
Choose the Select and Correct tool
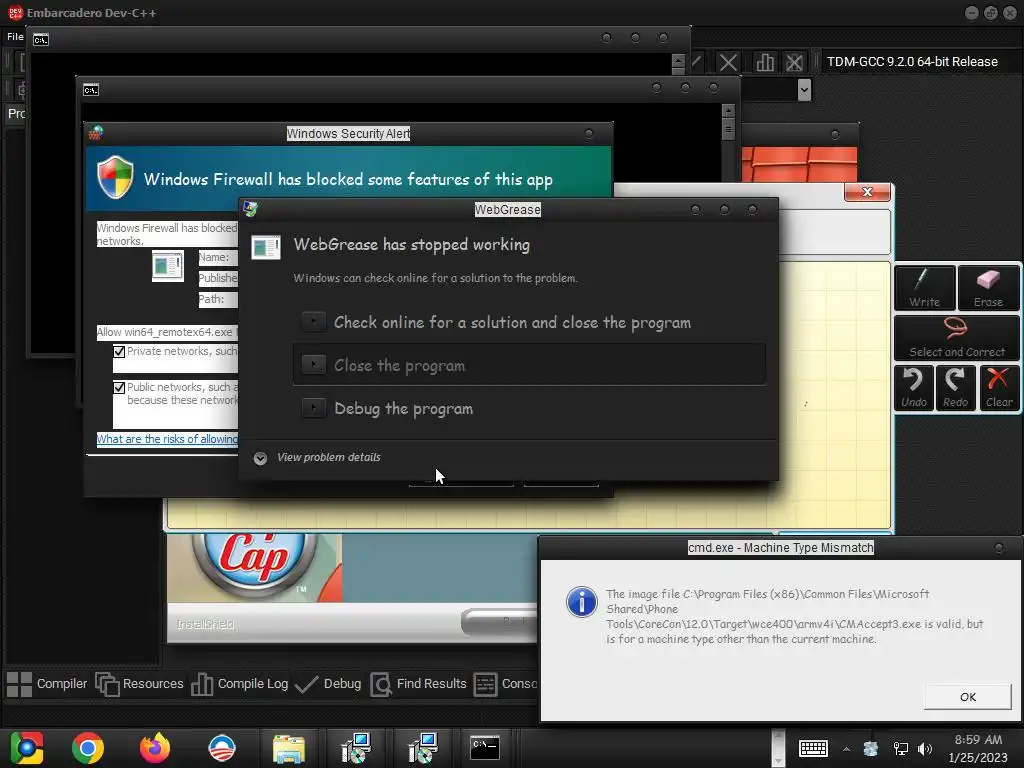pos(957,338)
